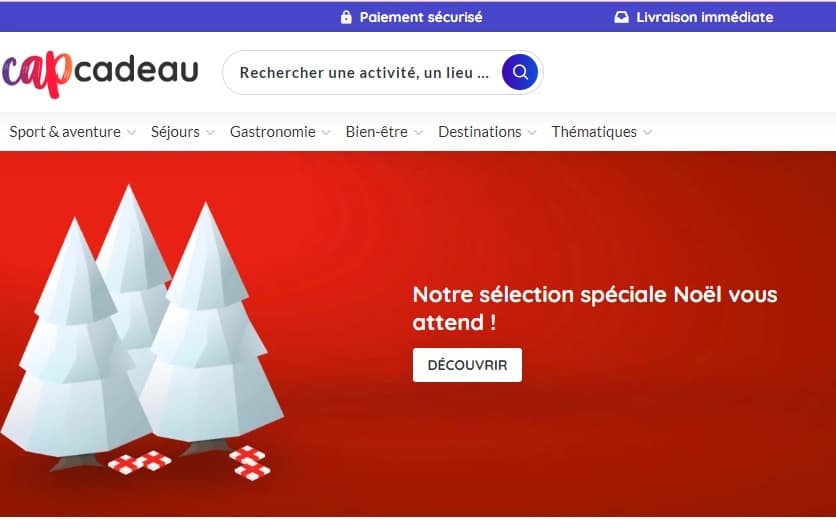Click the DÉCOUVRIR button
Image resolution: width=836 pixels, height=520 pixels.
(x=467, y=365)
